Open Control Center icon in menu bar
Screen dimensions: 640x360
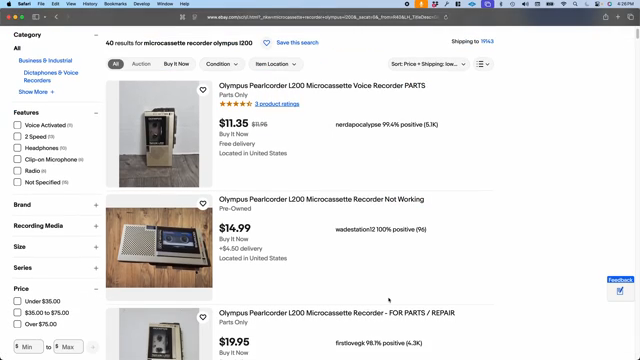(598, 4)
